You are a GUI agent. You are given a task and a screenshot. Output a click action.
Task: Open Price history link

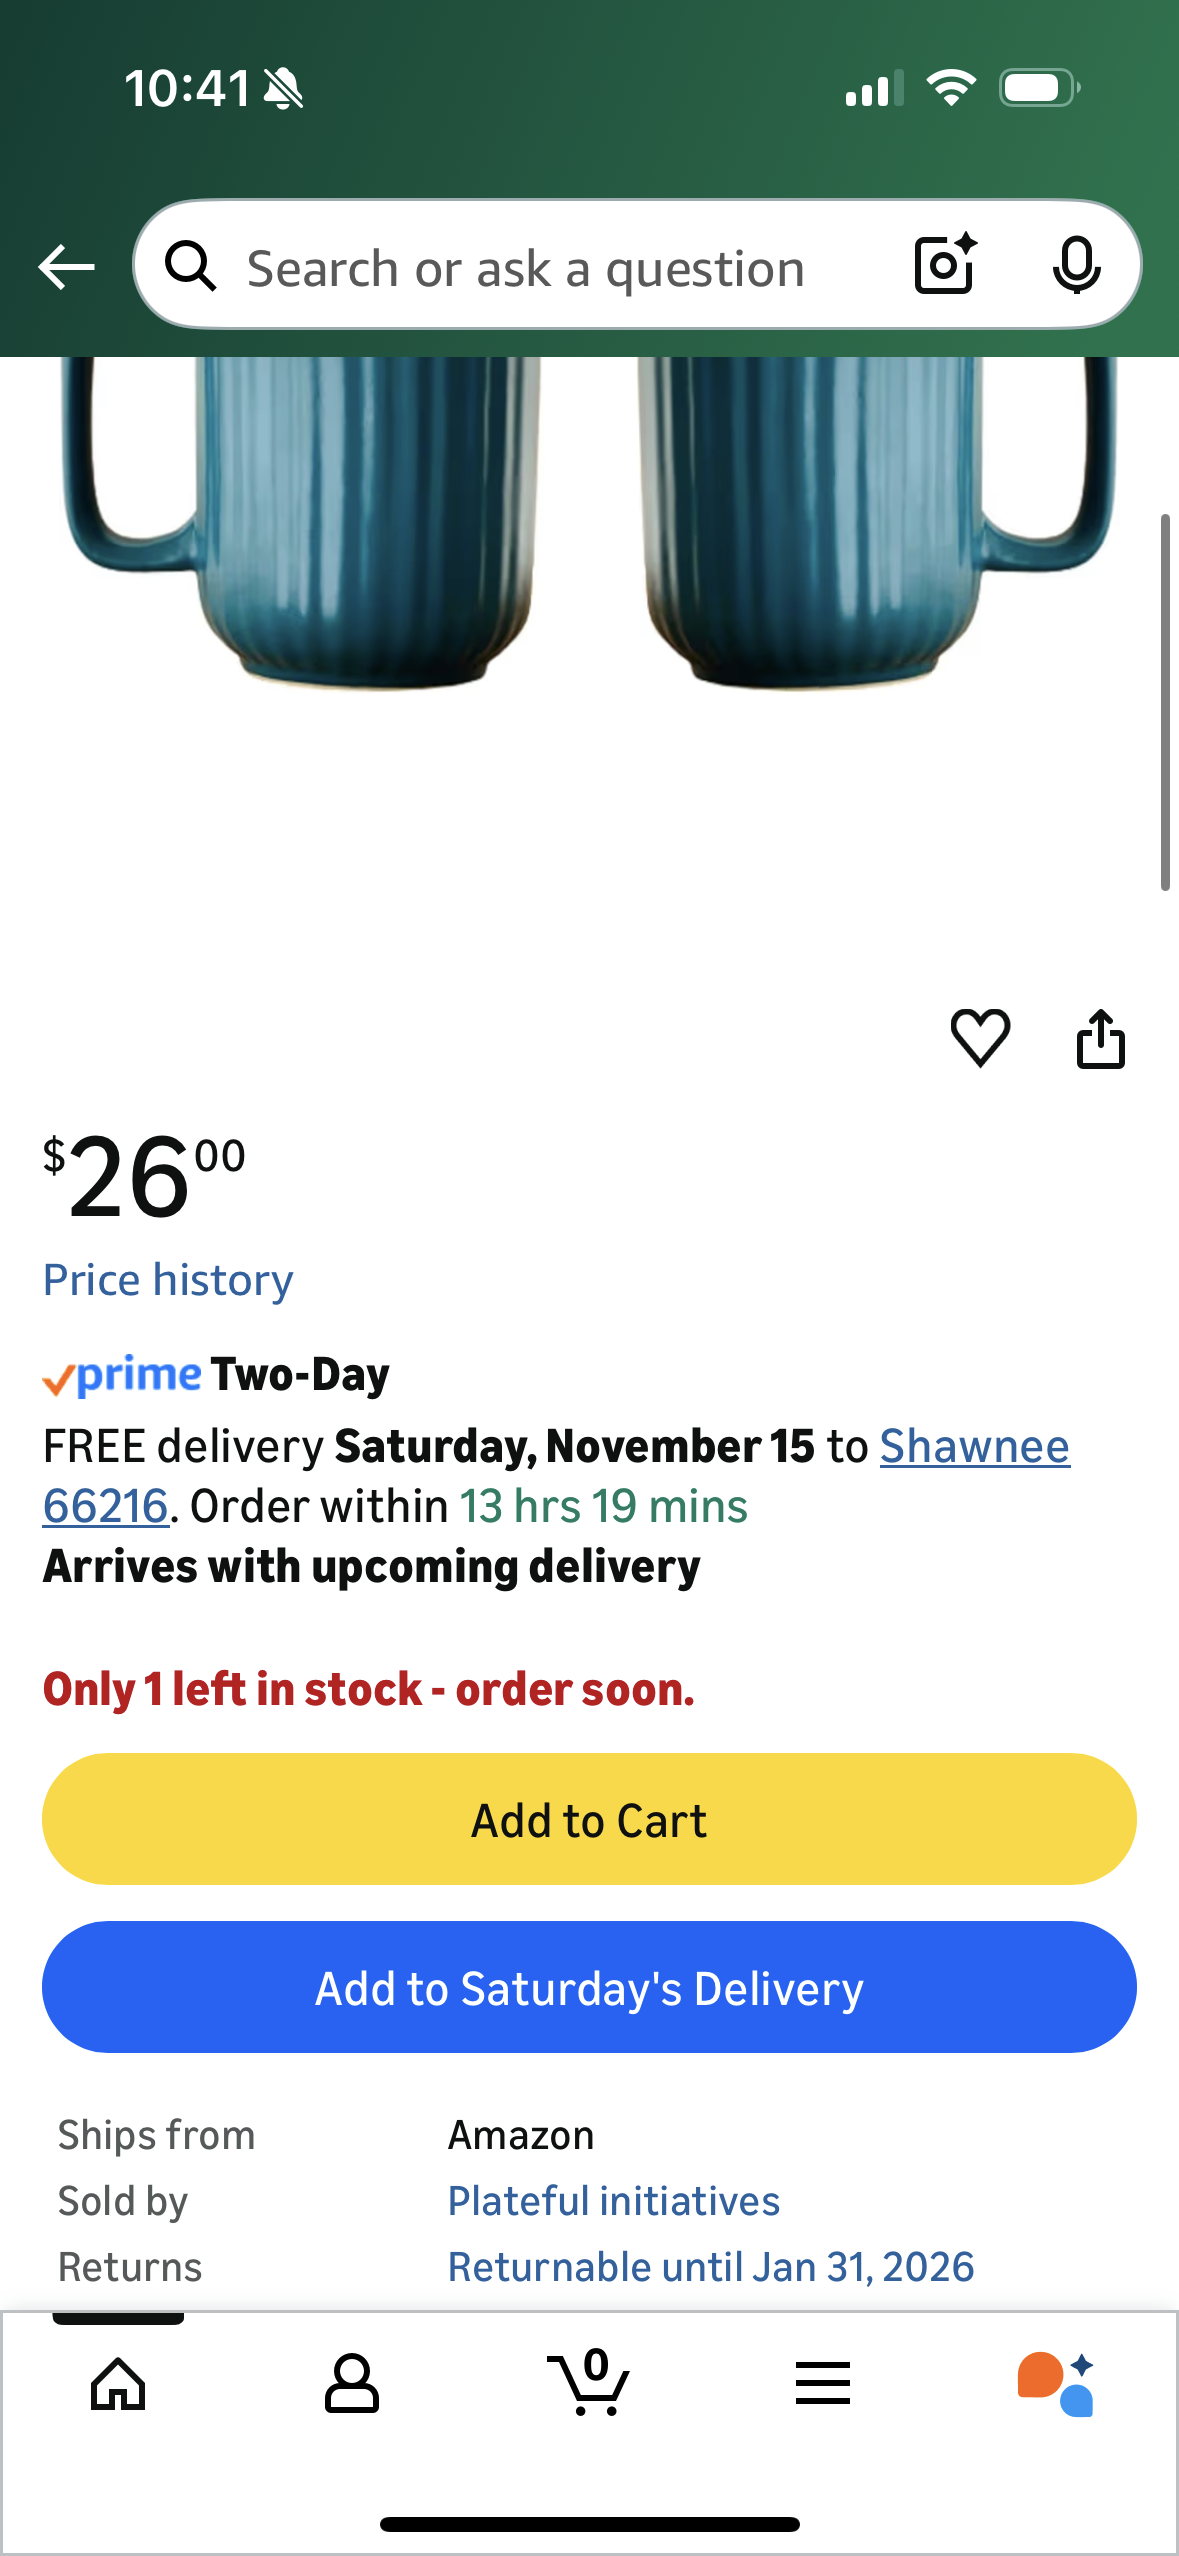[x=168, y=1280]
